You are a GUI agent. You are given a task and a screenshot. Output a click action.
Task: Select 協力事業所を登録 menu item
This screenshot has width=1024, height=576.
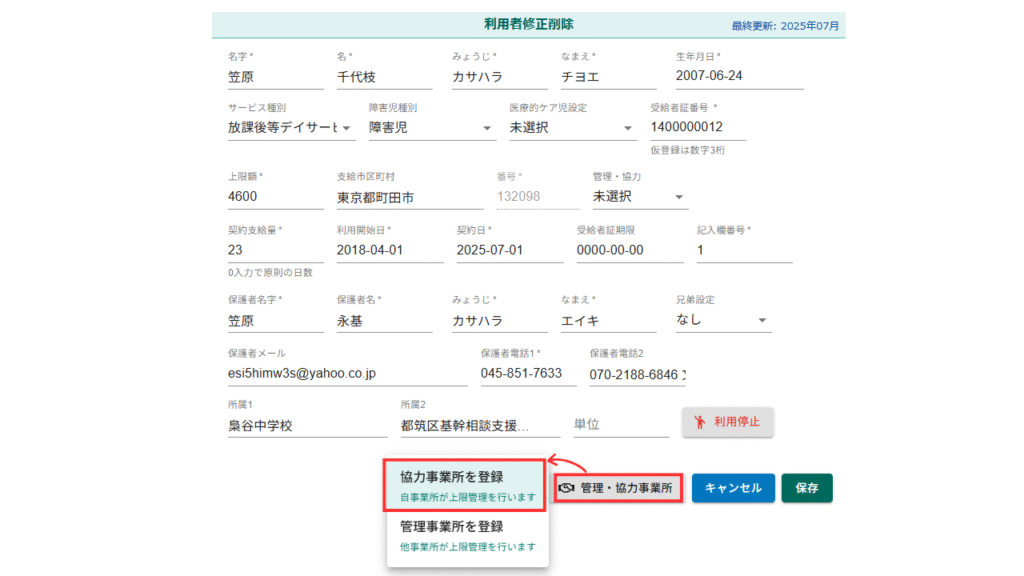pos(466,486)
